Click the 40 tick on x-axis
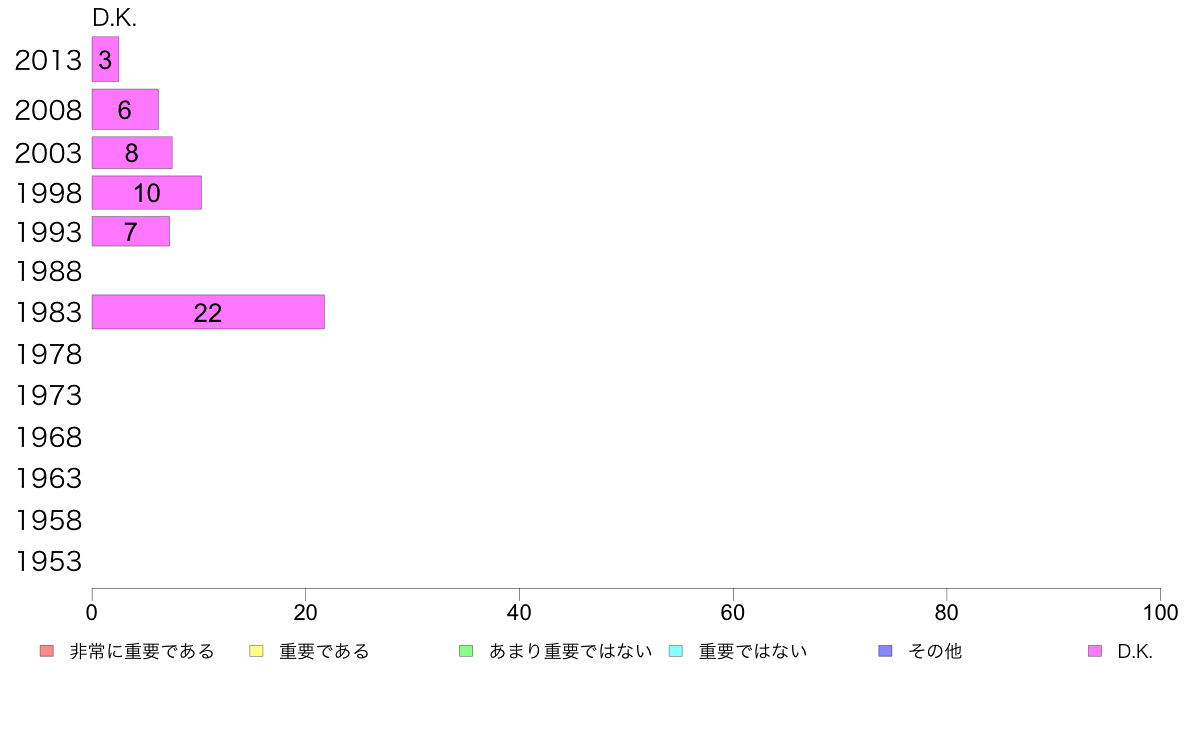Viewport: 1188px width, 736px height. 519,612
